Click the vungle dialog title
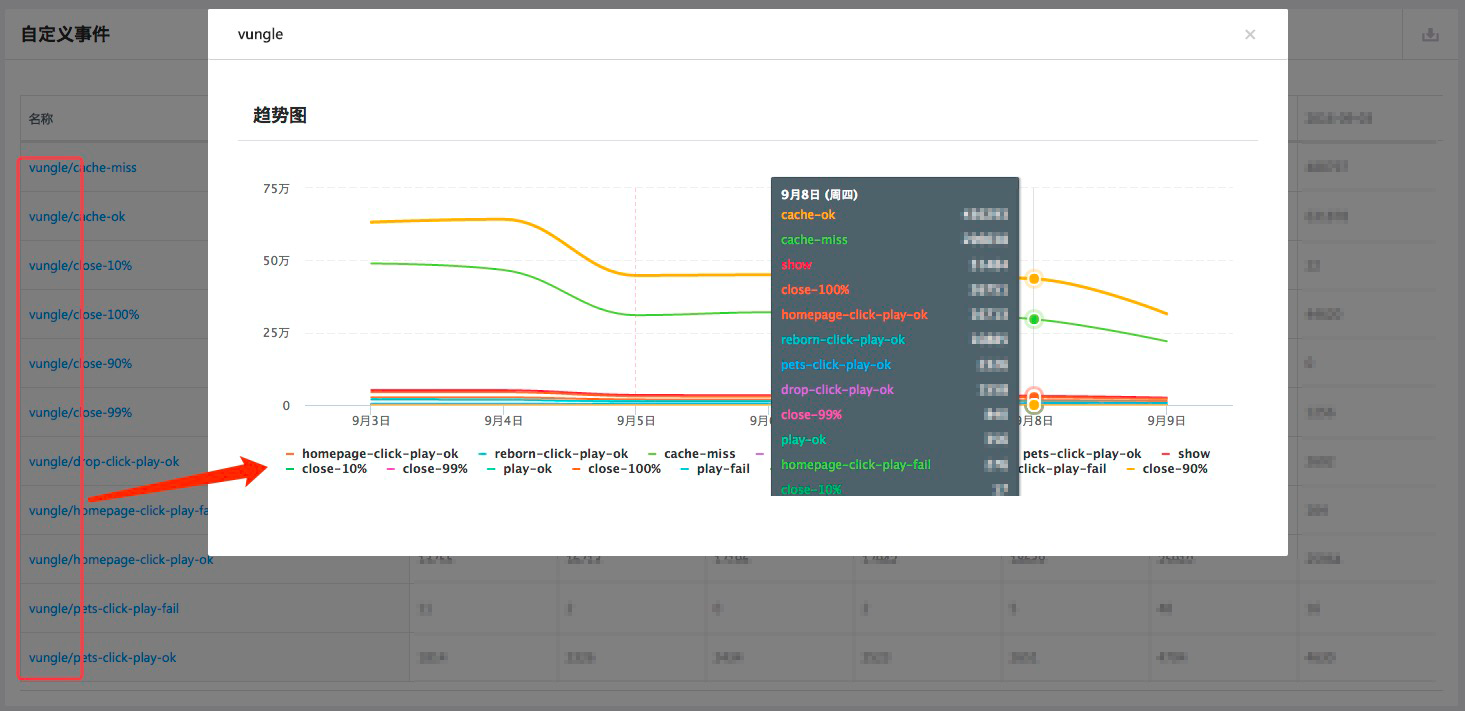1465x711 pixels. tap(260, 35)
